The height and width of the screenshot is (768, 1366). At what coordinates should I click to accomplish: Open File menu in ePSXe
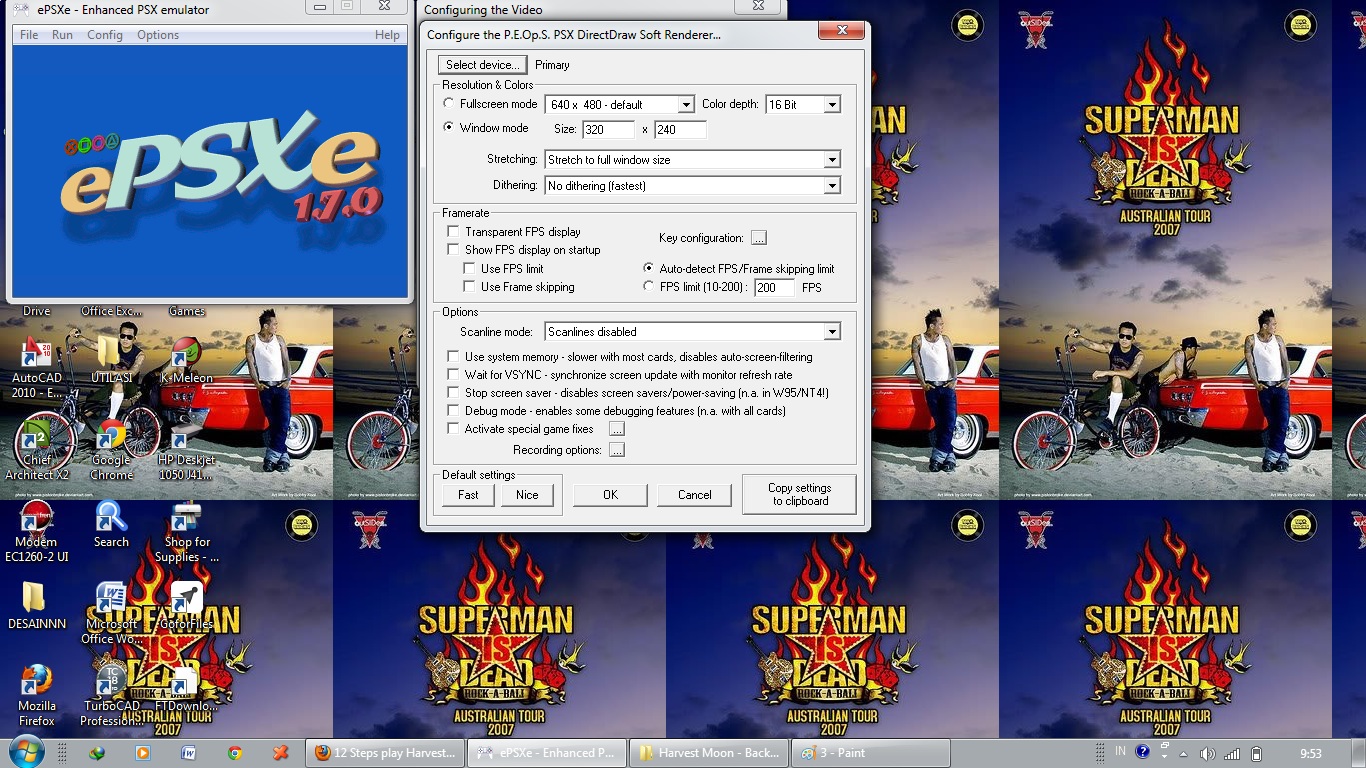pyautogui.click(x=29, y=35)
